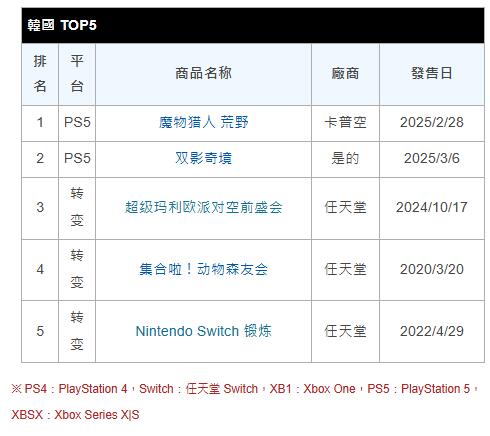This screenshot has width=490, height=436.
Task: Select the 2024/10/17 release date cell
Action: pyautogui.click(x=432, y=208)
